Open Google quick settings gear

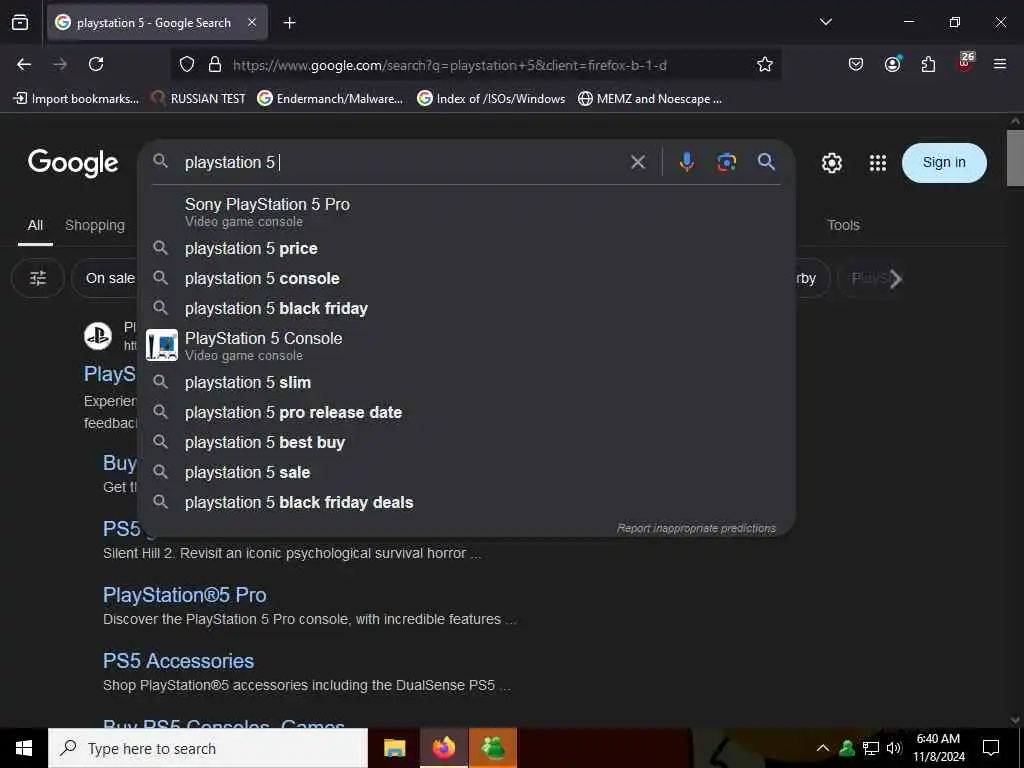click(x=831, y=163)
